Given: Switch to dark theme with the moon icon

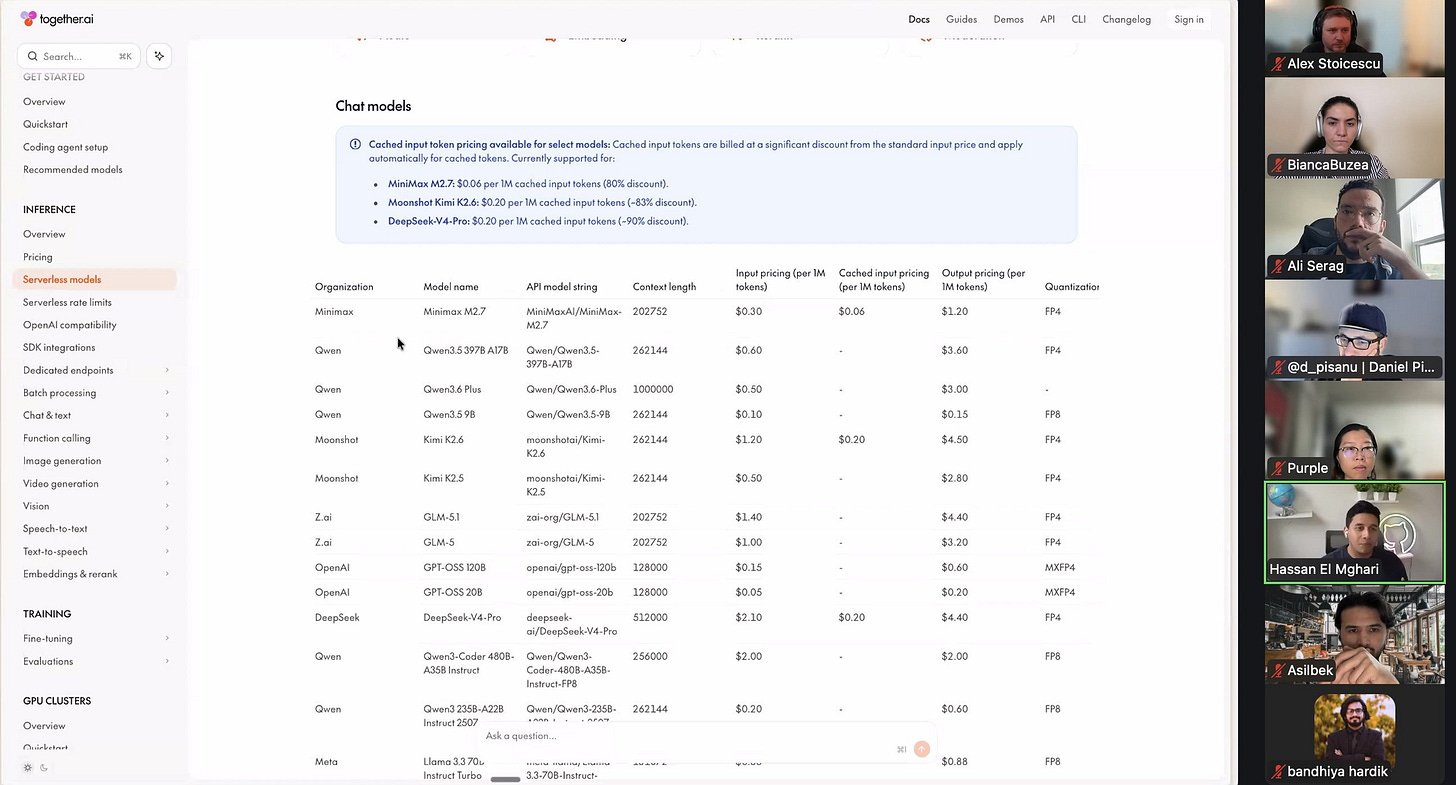Looking at the screenshot, I should click(44, 768).
